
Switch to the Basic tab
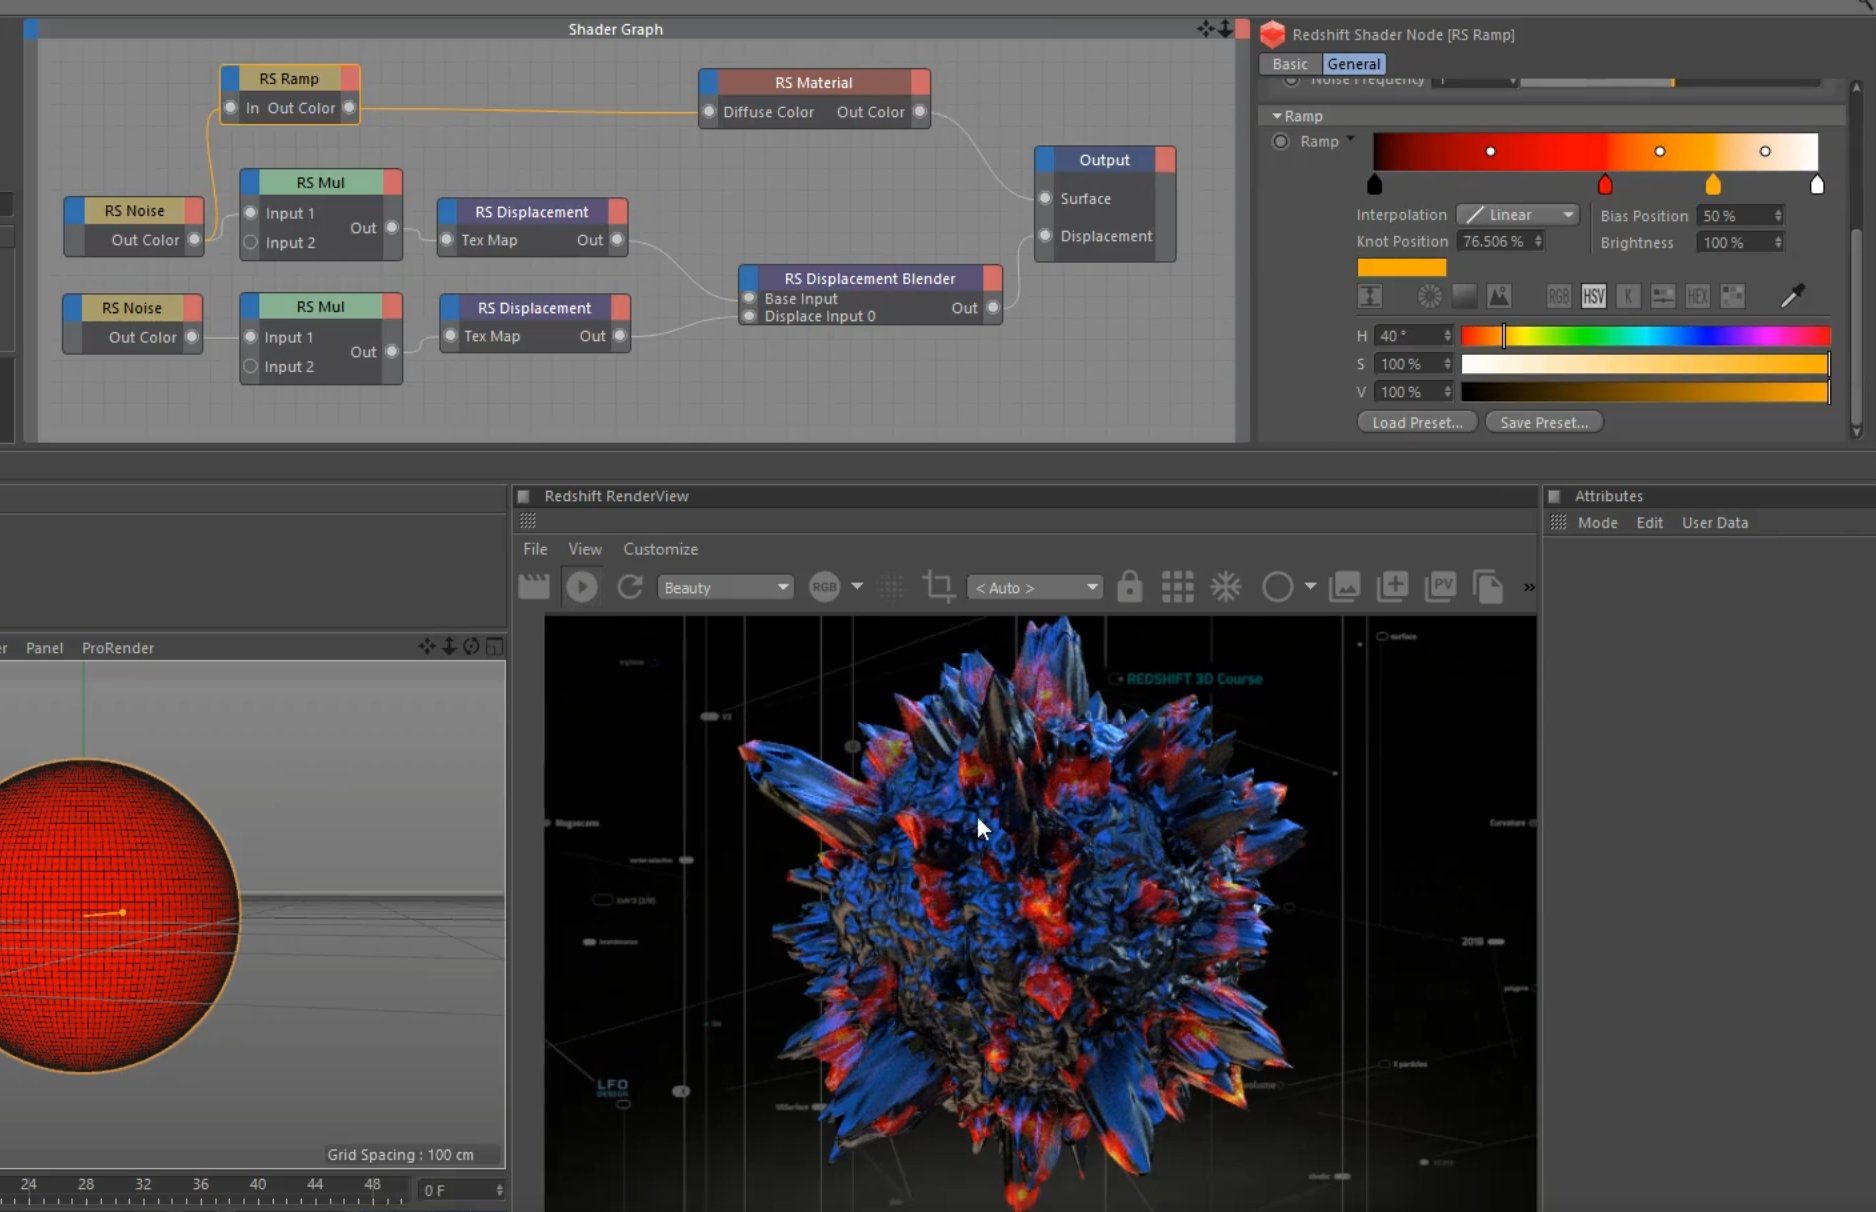1289,64
